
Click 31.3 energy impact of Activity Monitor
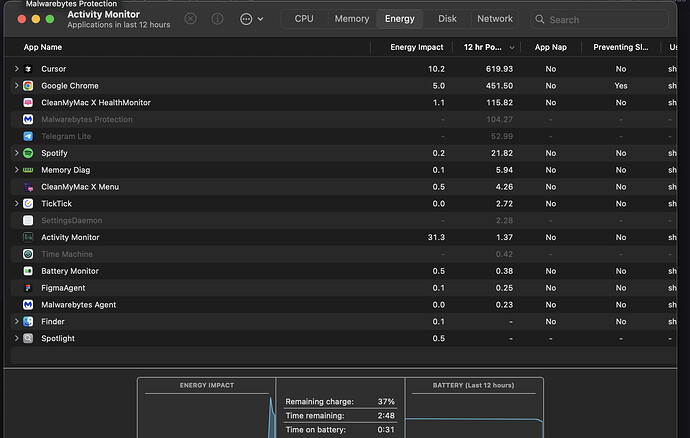436,237
